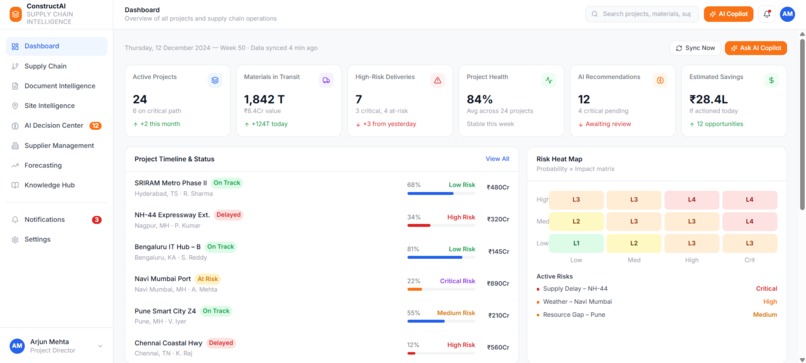Click the Knowledge Hub book icon

15,185
